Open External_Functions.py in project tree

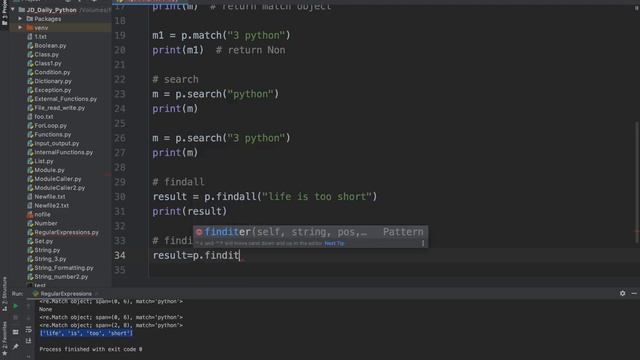coord(62,99)
